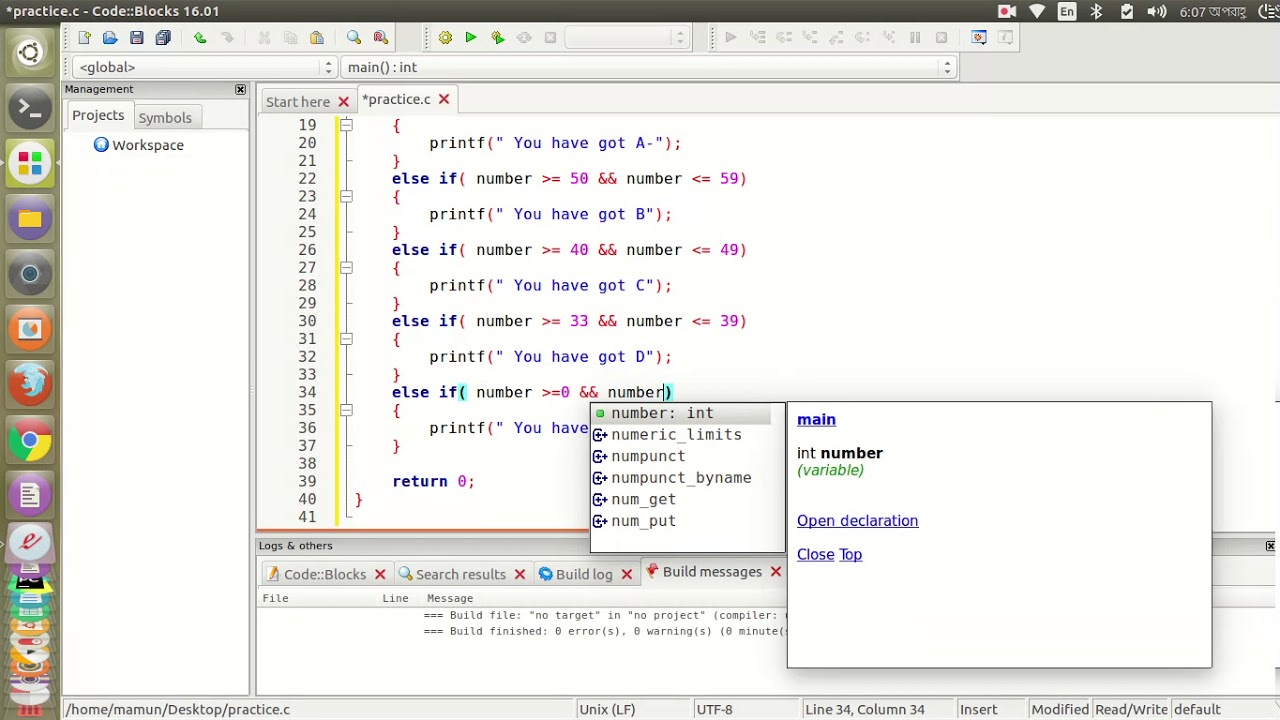Select Projects management tab

98,116
